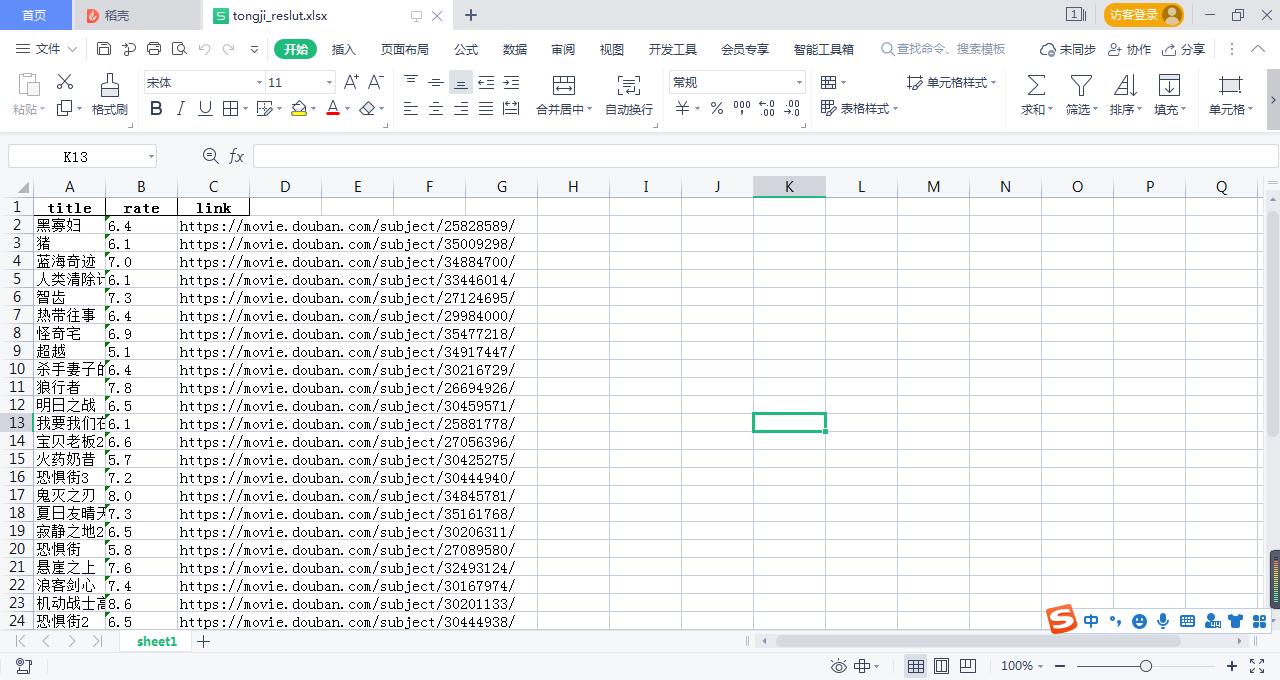Click Wrap Text (自动换行) button
The image size is (1280, 680).
[x=629, y=95]
